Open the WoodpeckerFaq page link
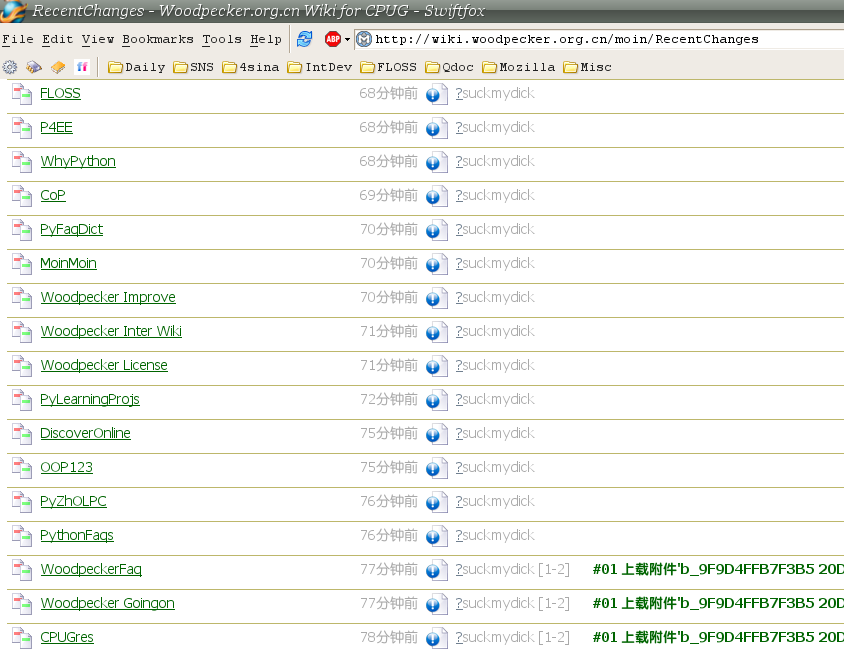Viewport: 844px width, 656px height. coord(91,570)
